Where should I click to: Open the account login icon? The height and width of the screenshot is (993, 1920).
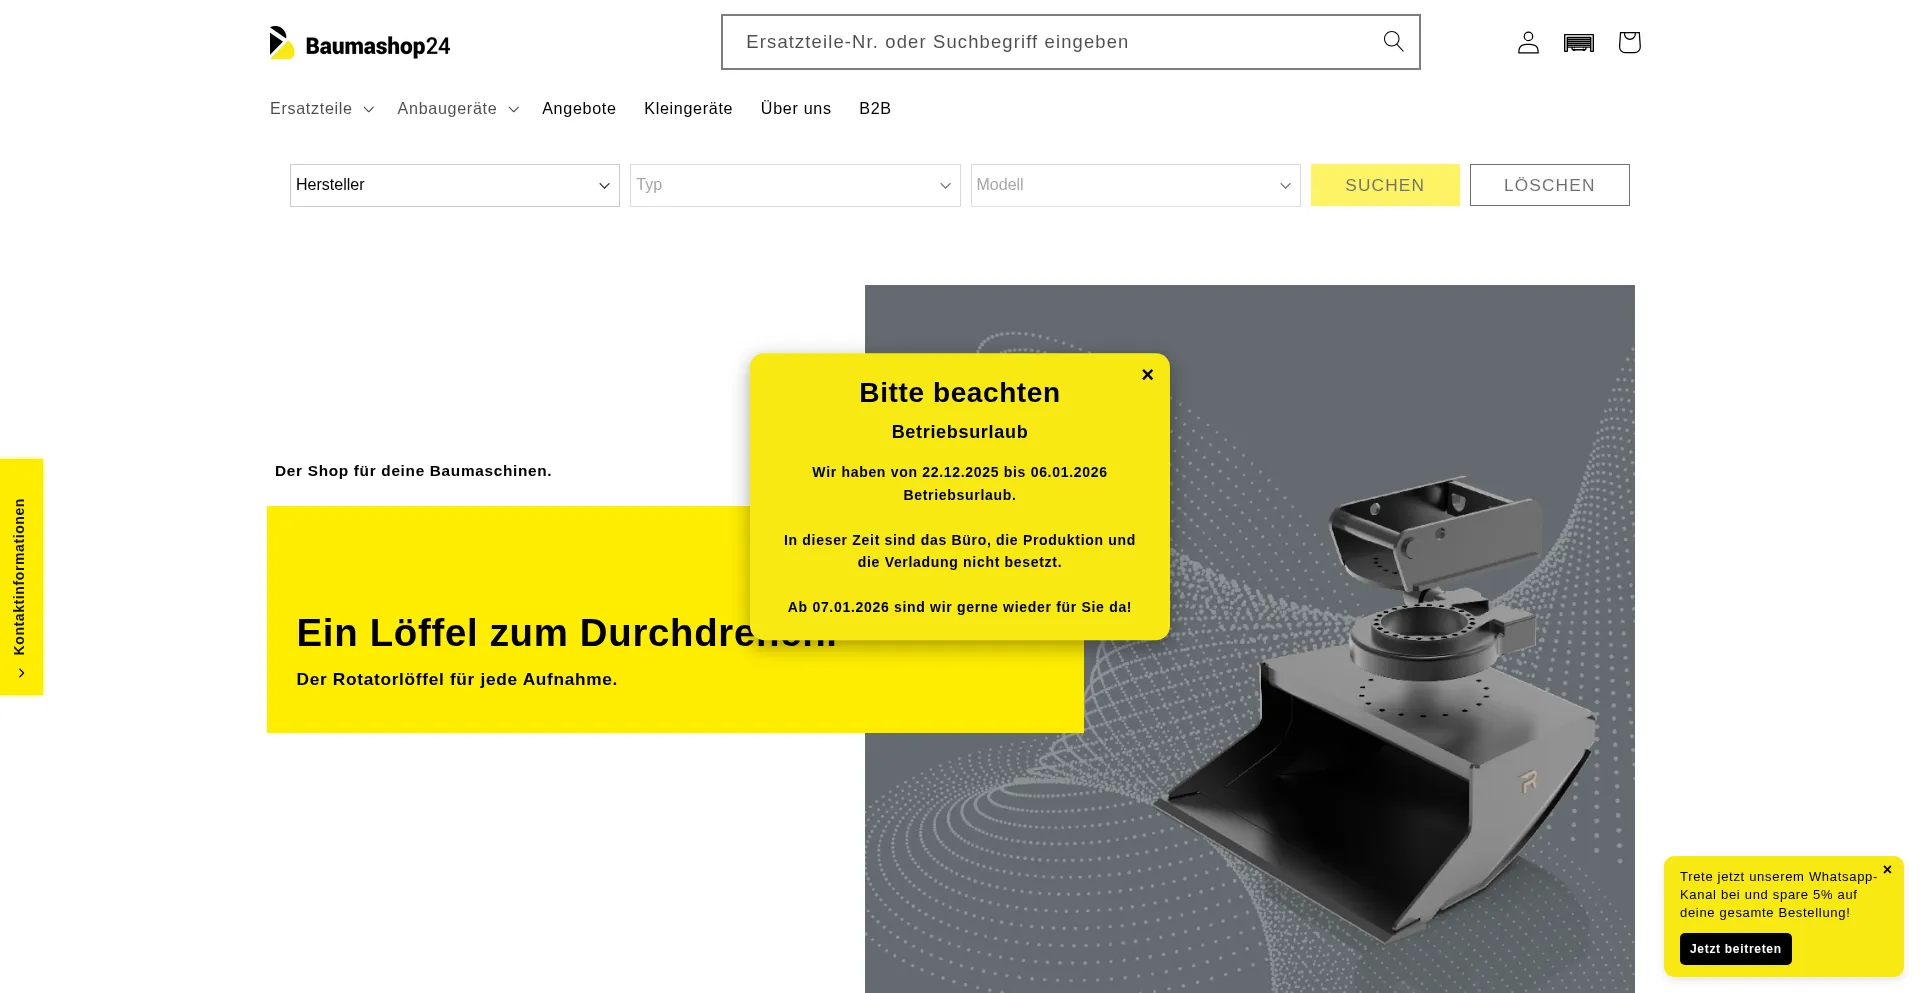[x=1527, y=42]
